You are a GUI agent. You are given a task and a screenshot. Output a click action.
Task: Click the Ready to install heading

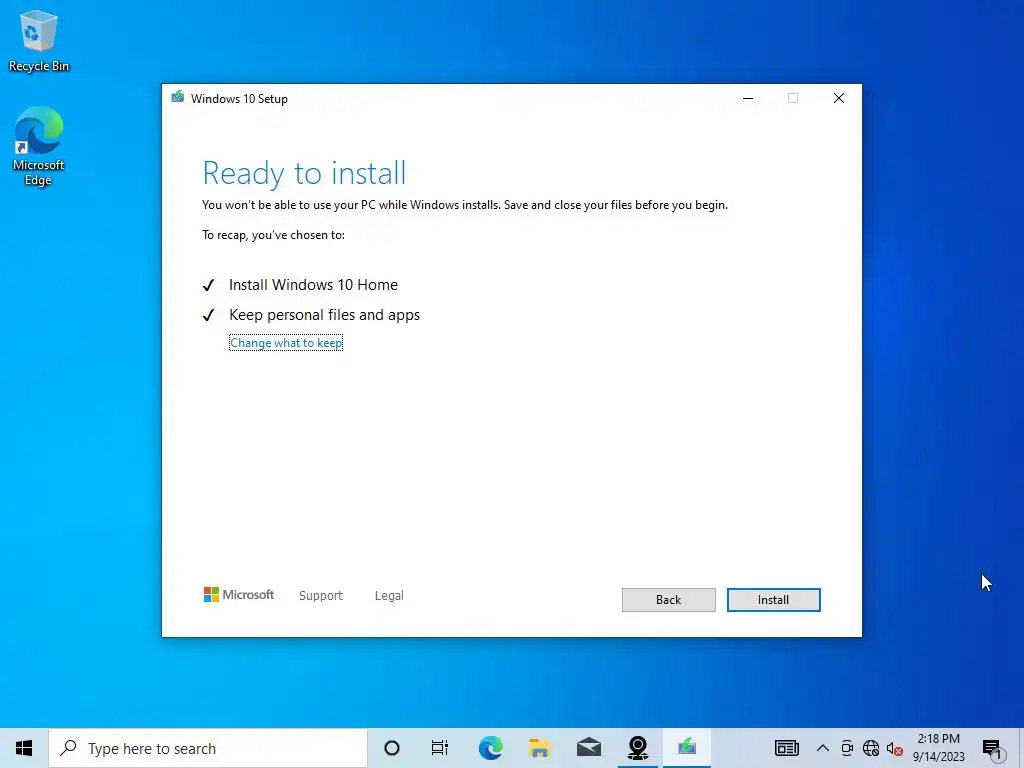click(x=304, y=174)
